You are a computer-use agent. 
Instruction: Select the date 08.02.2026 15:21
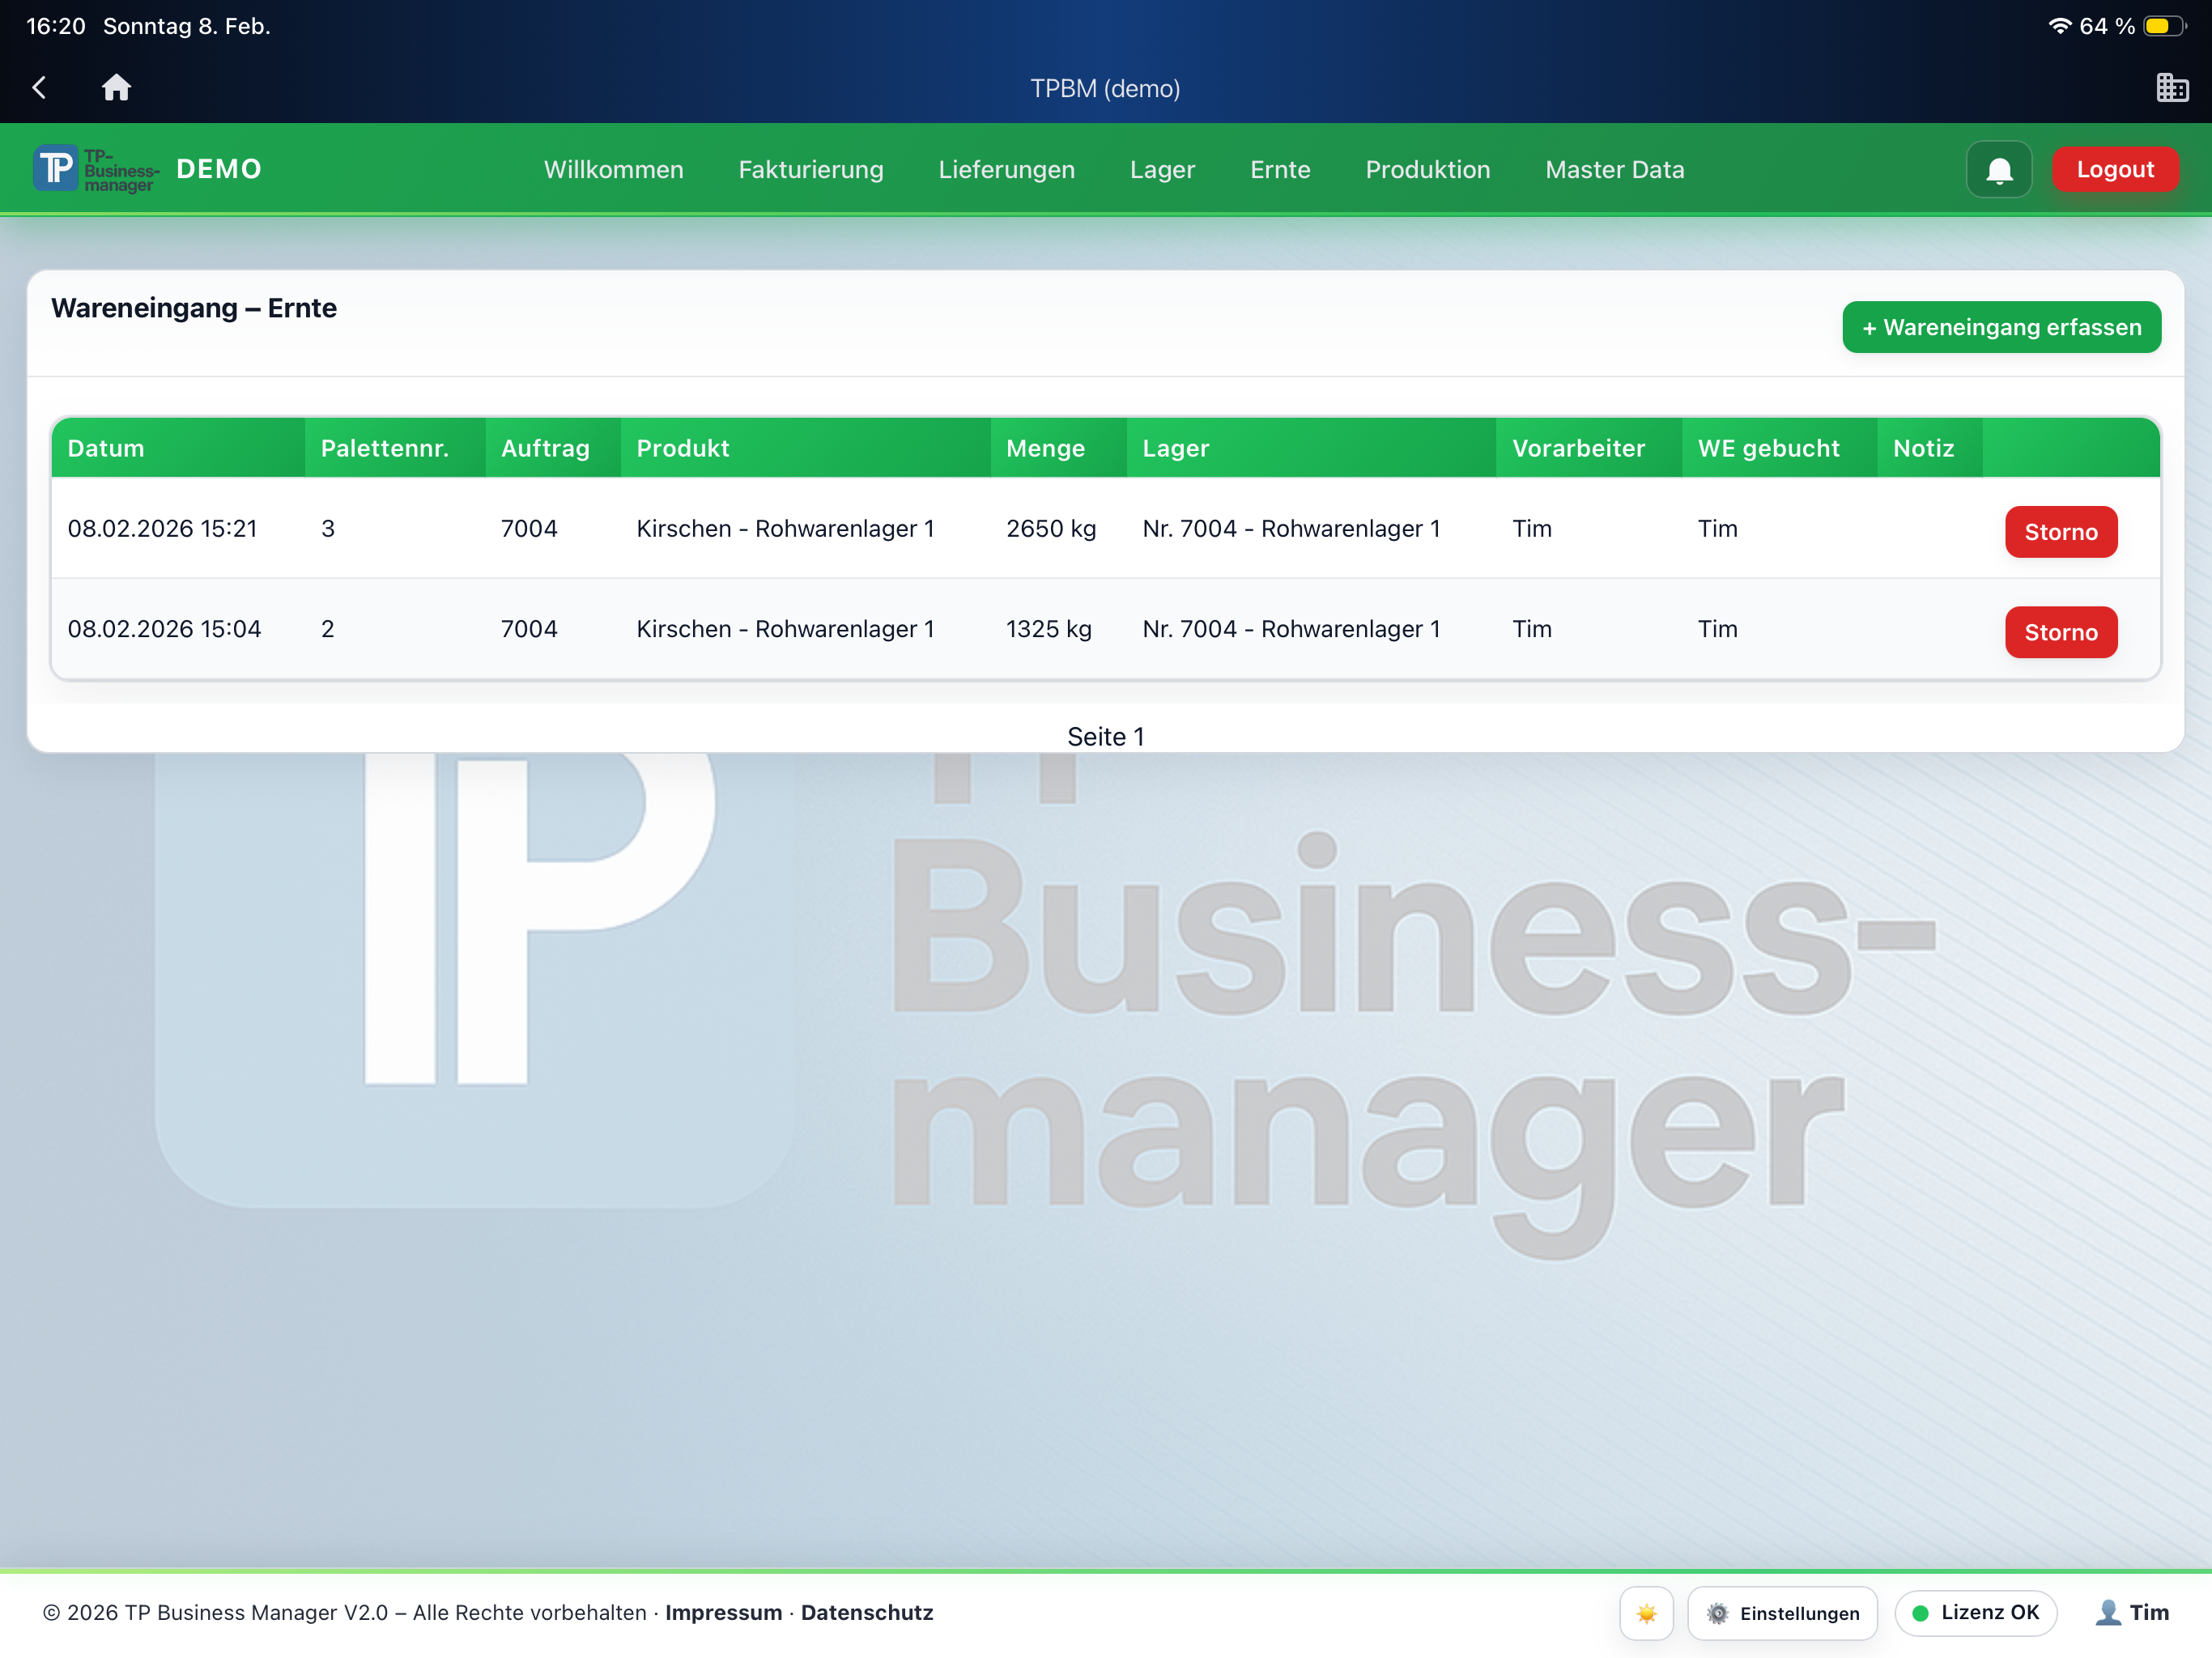pyautogui.click(x=163, y=529)
